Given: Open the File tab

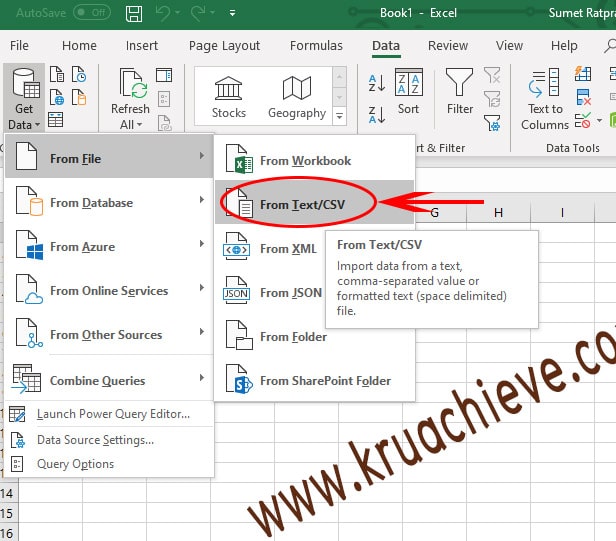Looking at the screenshot, I should pos(19,46).
